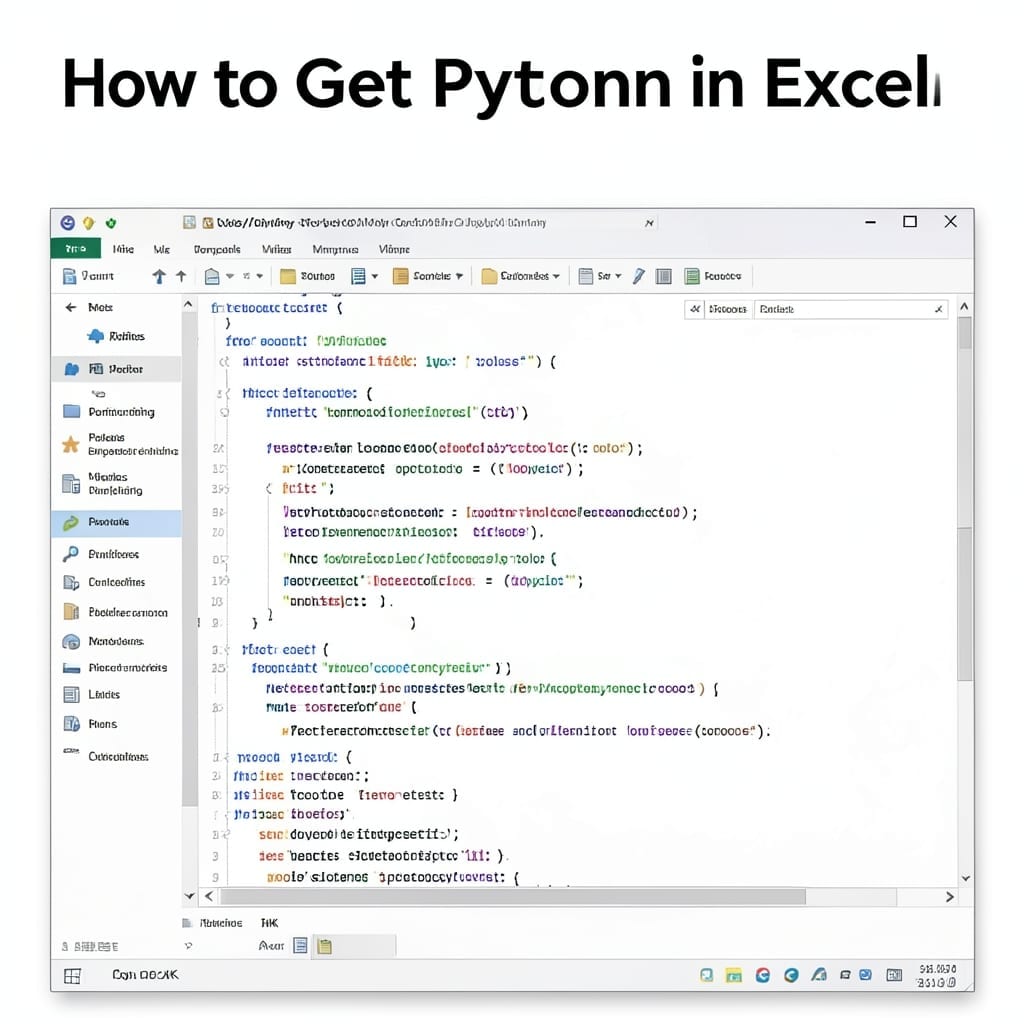This screenshot has width=1024, height=1024.
Task: Select the highlighted Pscotote sidebar item
Action: click(x=116, y=522)
